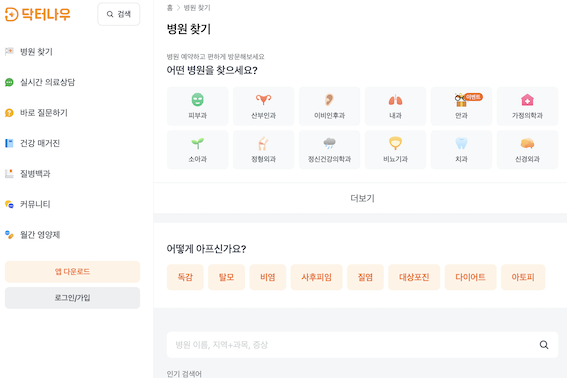
Task: Click the 로그인/가입 button
Action: [72, 298]
